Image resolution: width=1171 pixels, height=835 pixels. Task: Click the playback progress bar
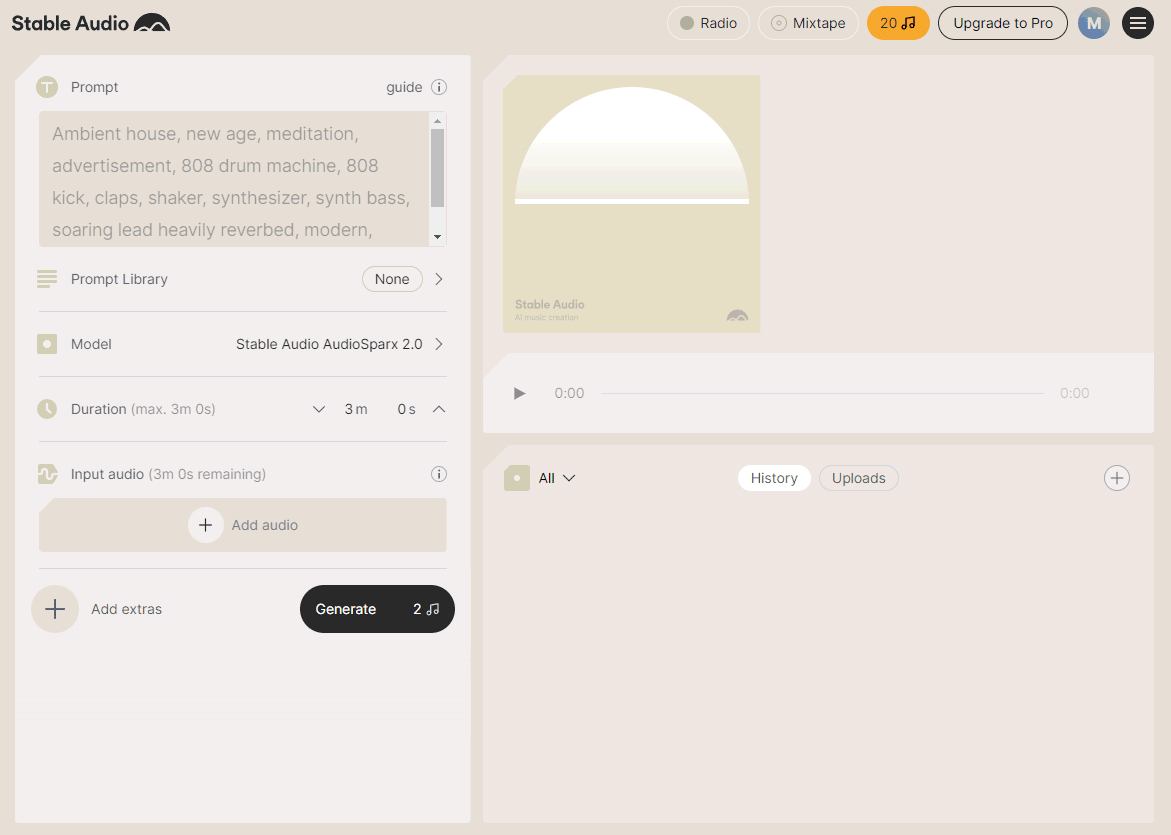tap(822, 394)
